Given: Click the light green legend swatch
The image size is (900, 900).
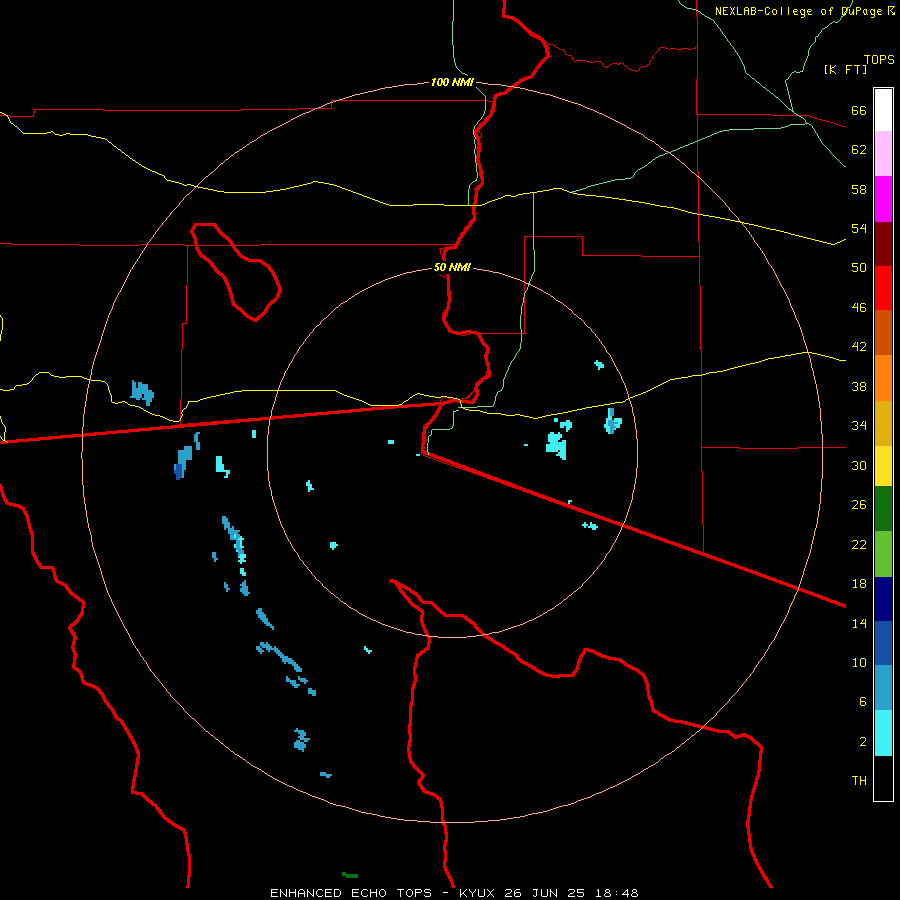Looking at the screenshot, I should (x=883, y=554).
